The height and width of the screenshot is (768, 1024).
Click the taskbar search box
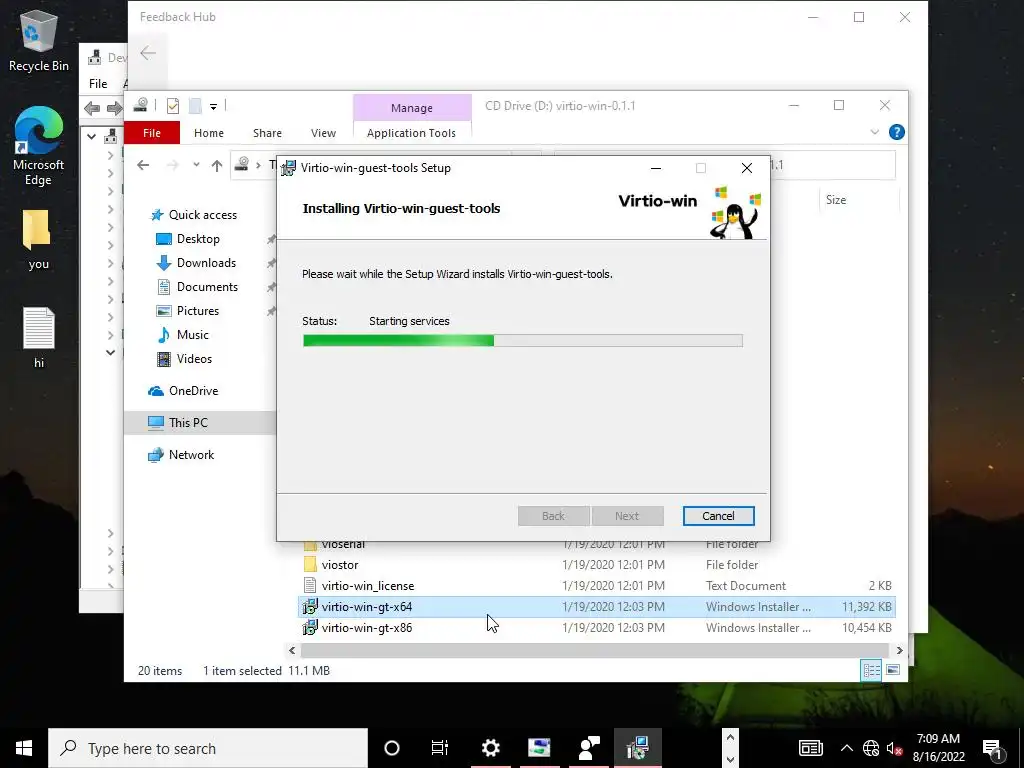point(208,748)
